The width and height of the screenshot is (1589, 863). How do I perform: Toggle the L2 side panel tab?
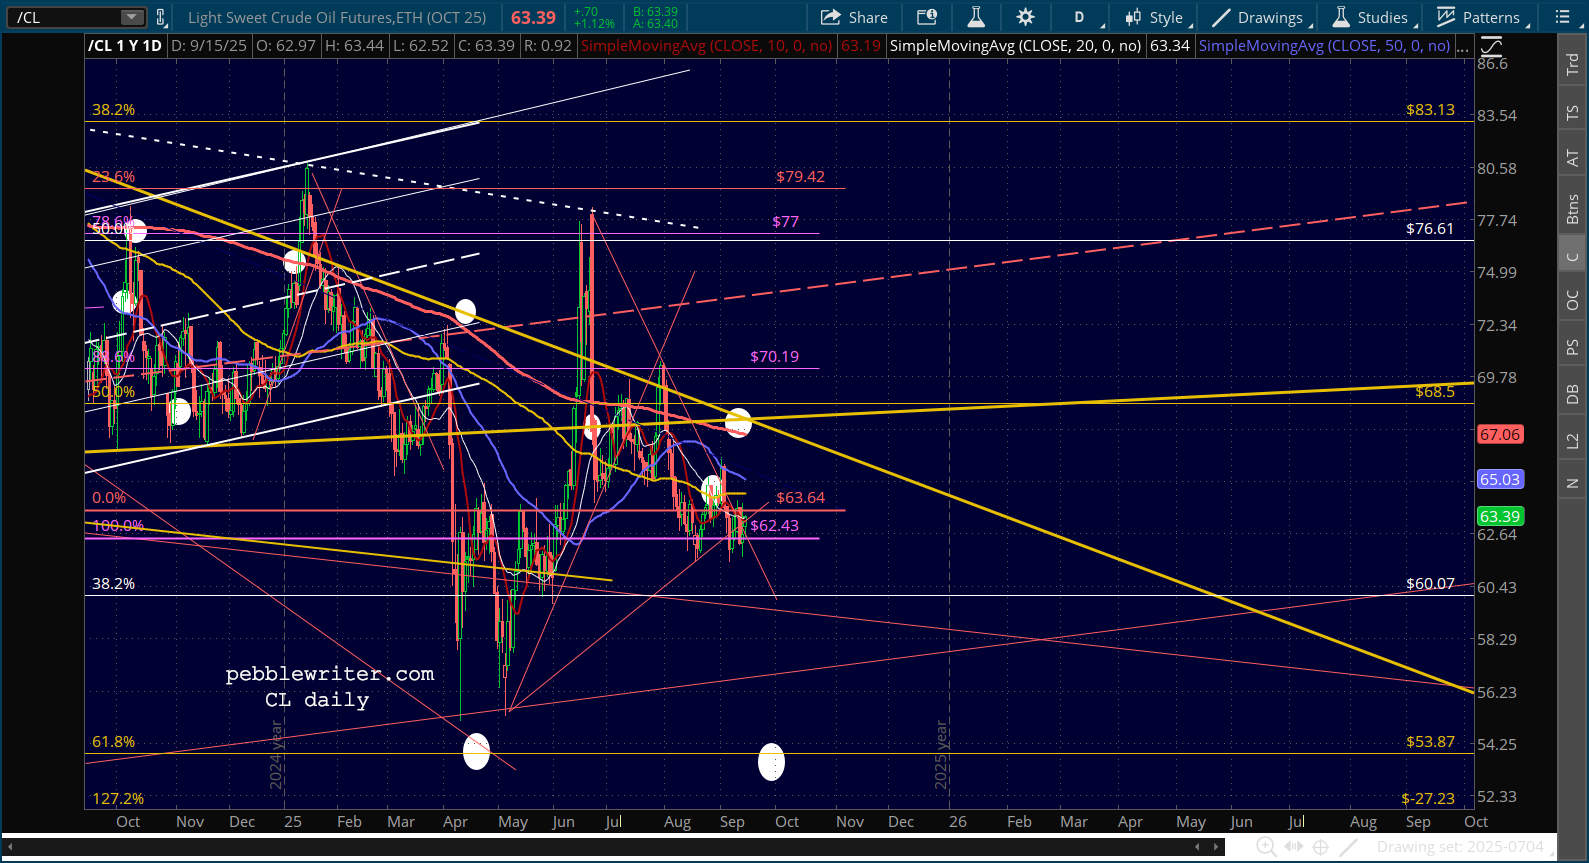pyautogui.click(x=1572, y=441)
